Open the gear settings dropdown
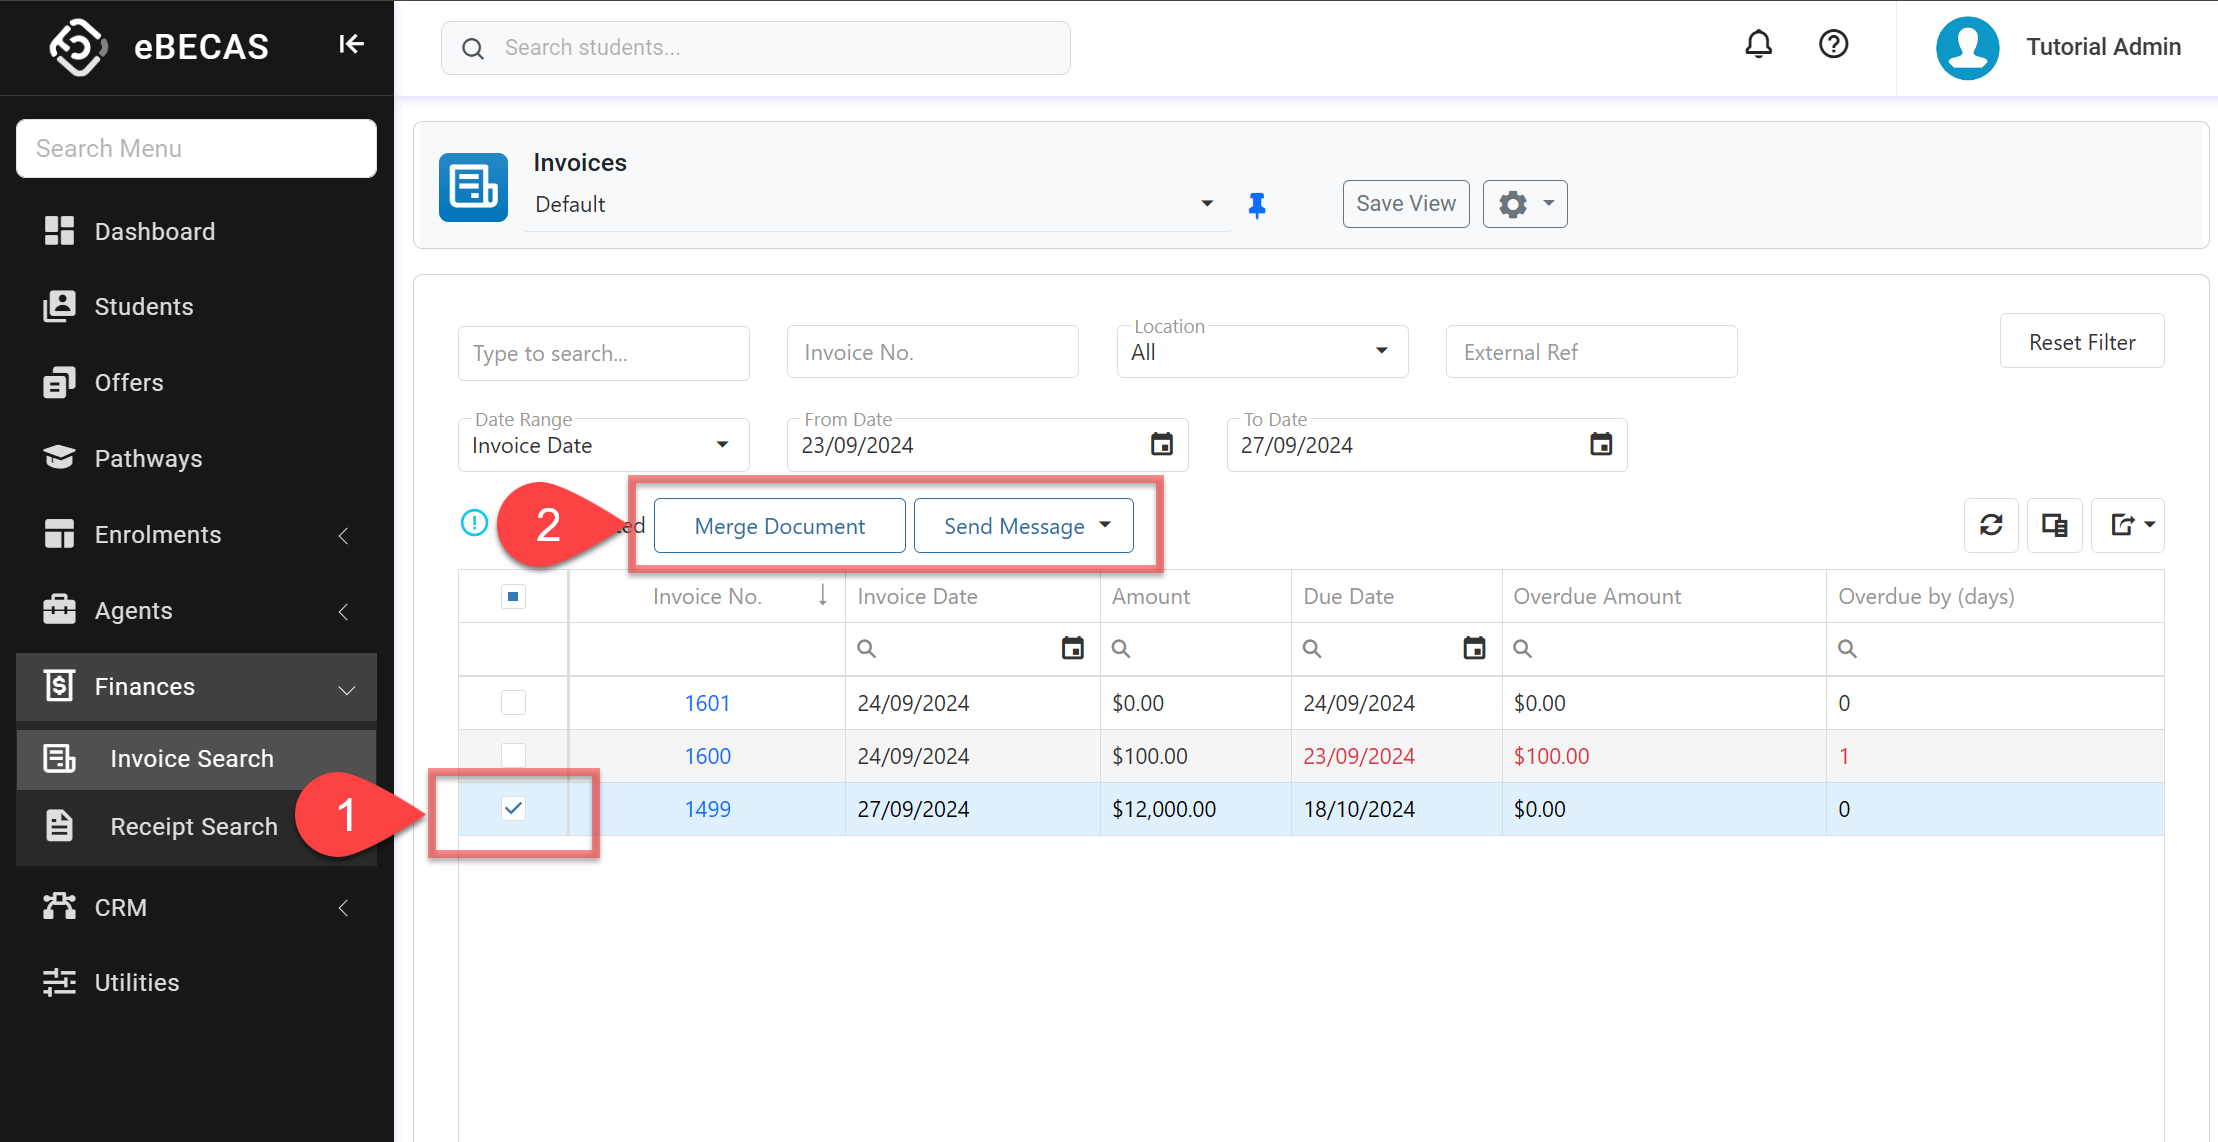2218x1142 pixels. click(1524, 204)
